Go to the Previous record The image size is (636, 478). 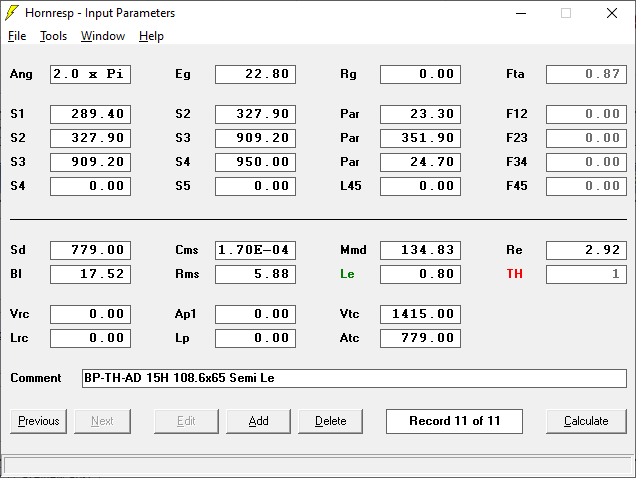tap(39, 421)
